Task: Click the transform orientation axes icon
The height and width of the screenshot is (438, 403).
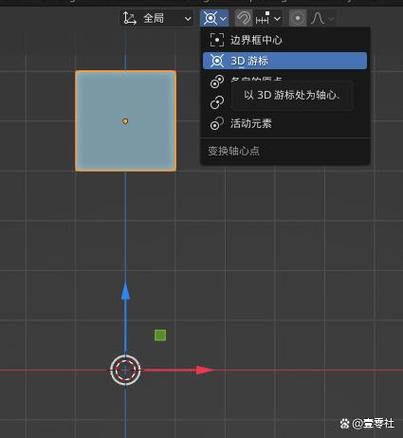Action: point(129,18)
